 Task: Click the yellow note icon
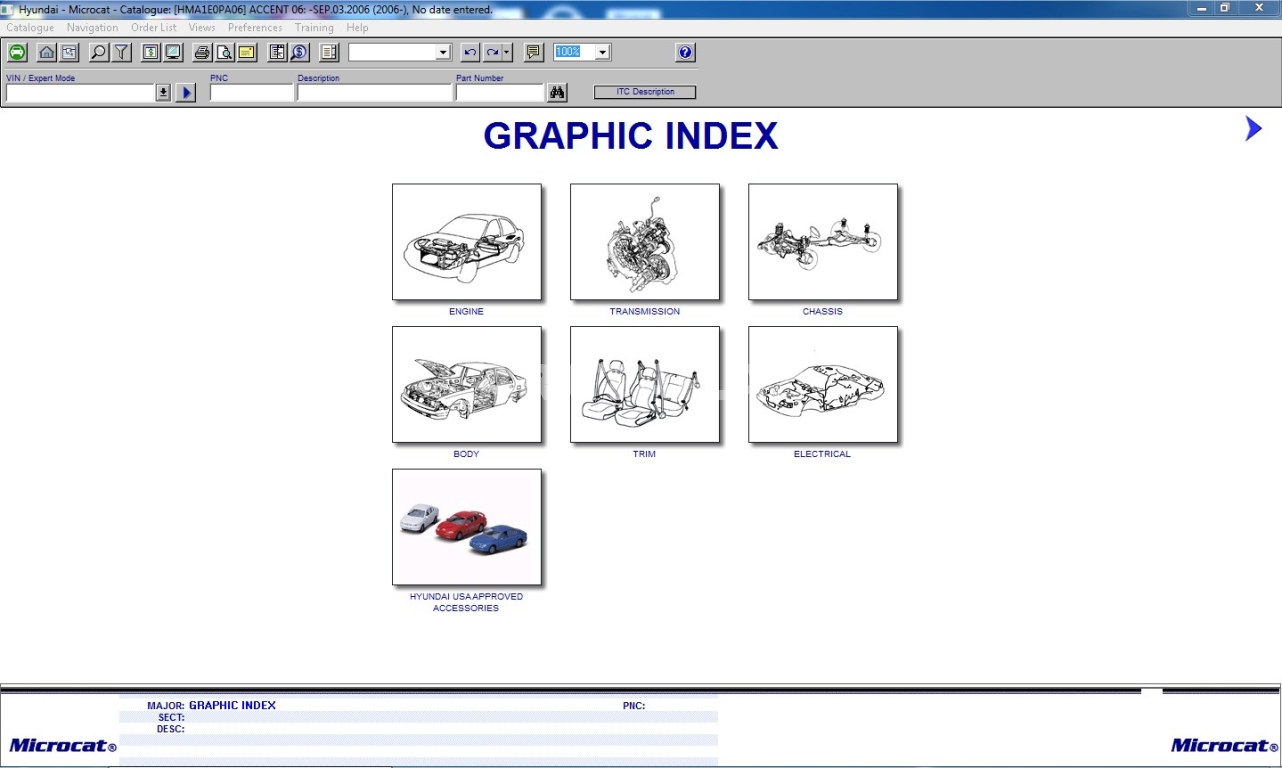(247, 53)
